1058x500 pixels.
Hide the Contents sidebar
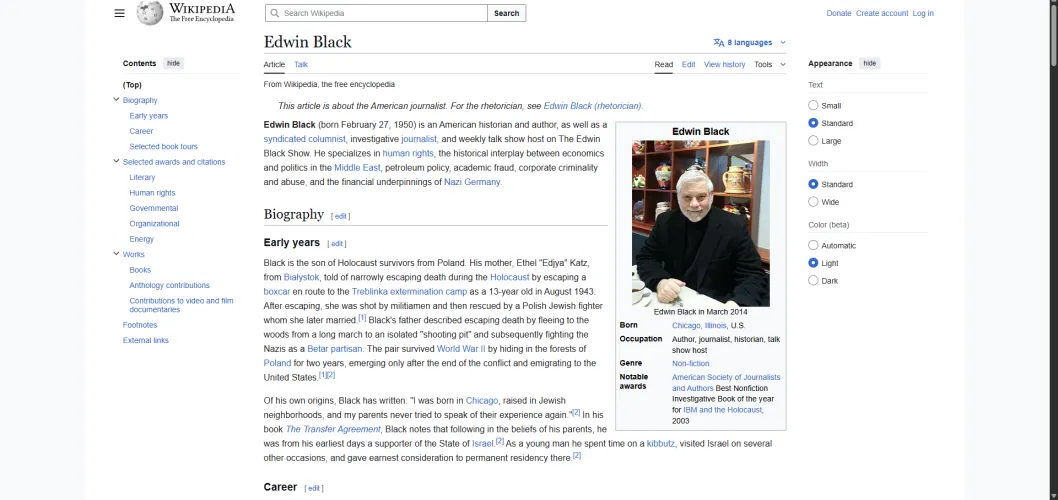pyautogui.click(x=173, y=63)
